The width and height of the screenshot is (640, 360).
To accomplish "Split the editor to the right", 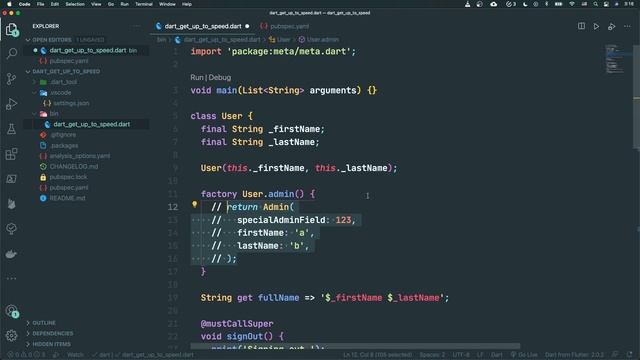I will click(581, 26).
